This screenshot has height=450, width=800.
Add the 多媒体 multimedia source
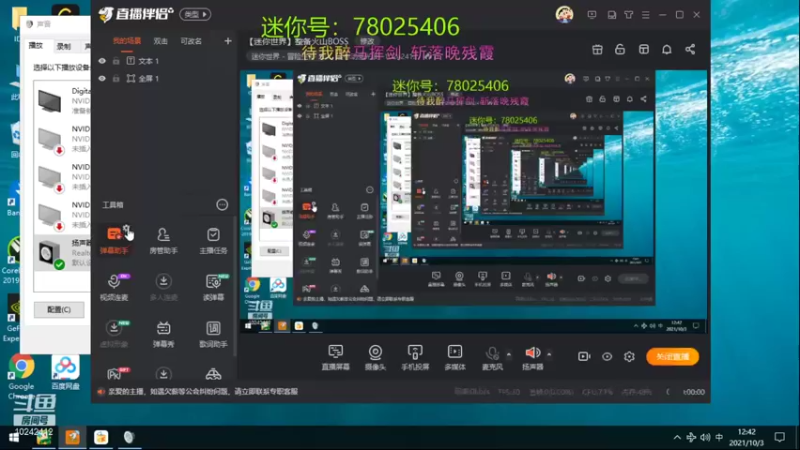point(455,357)
